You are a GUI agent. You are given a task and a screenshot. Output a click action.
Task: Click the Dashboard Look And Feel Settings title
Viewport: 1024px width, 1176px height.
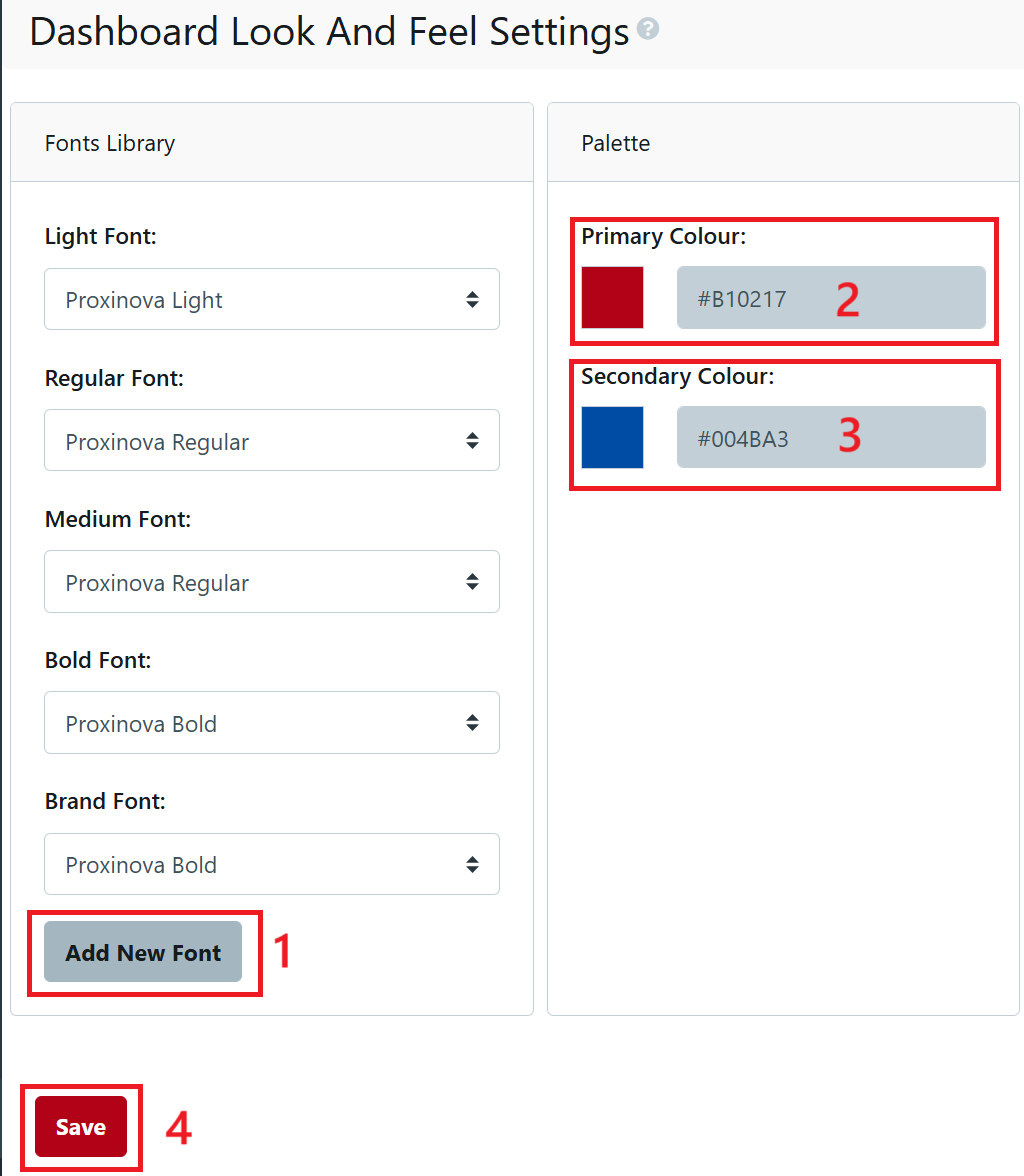click(x=329, y=32)
